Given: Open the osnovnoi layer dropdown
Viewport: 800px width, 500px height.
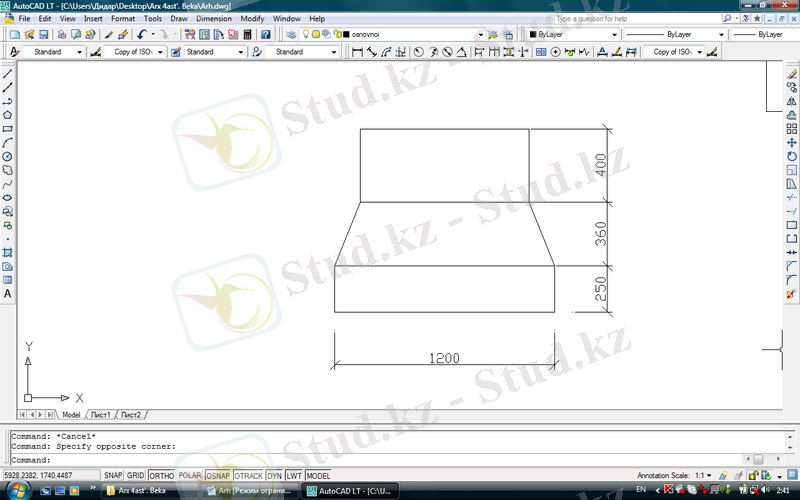Looking at the screenshot, I should tap(480, 34).
